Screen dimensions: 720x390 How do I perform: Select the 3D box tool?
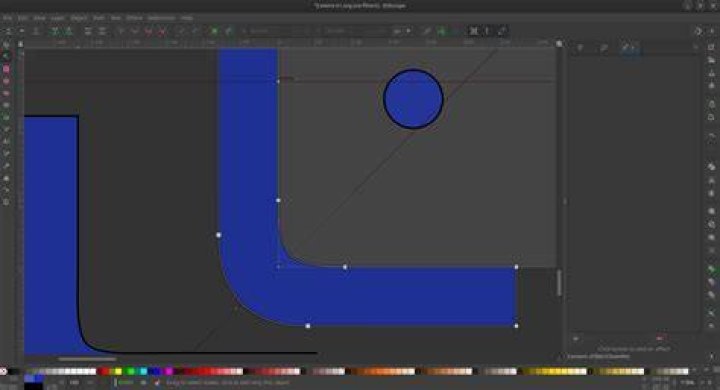(x=6, y=105)
